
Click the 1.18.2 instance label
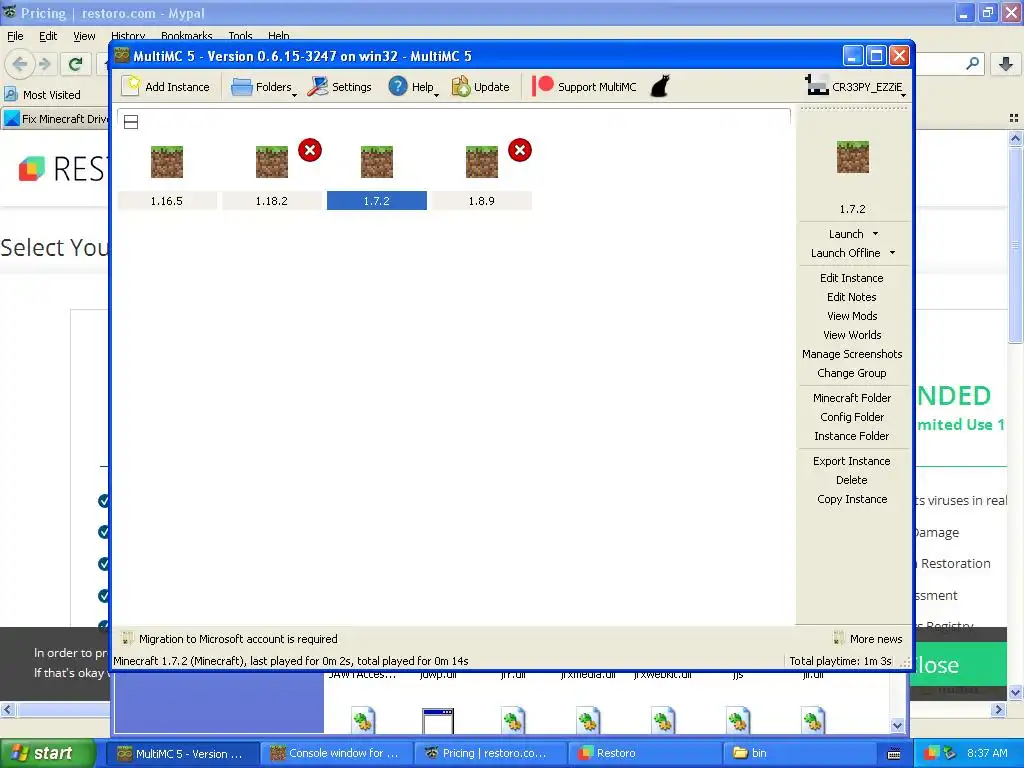(272, 201)
